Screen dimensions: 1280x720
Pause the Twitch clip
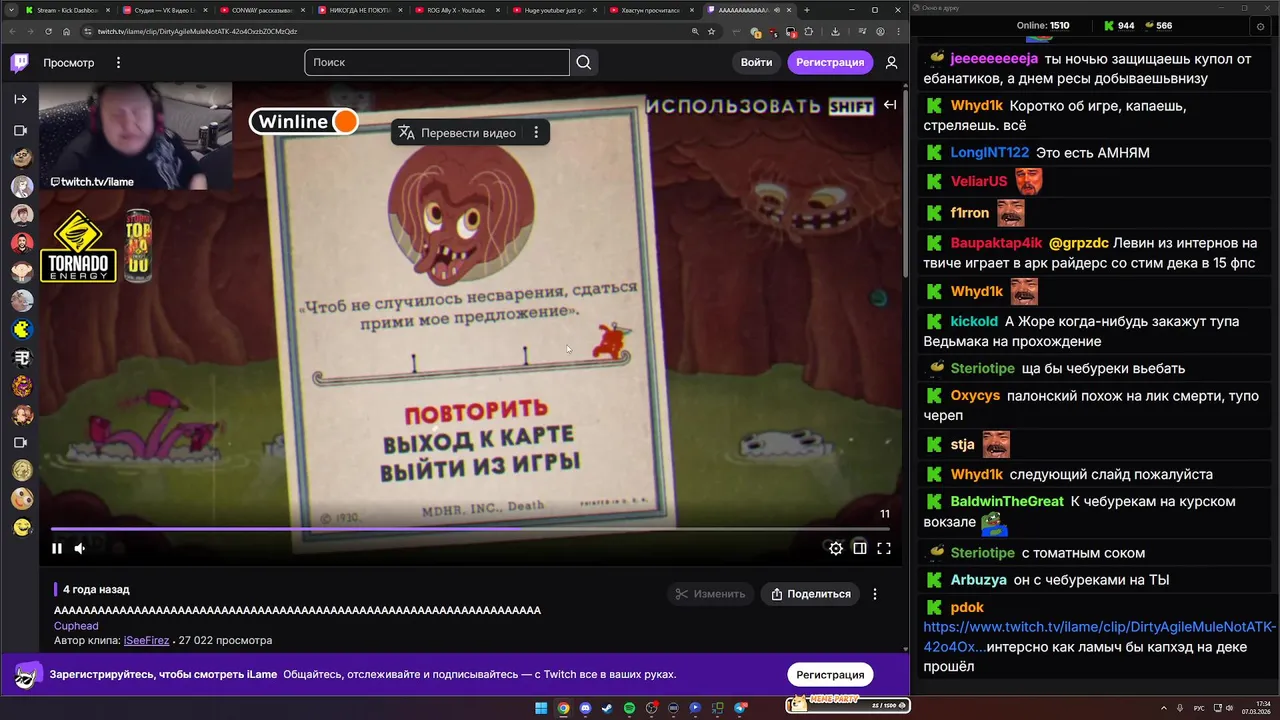coord(57,548)
